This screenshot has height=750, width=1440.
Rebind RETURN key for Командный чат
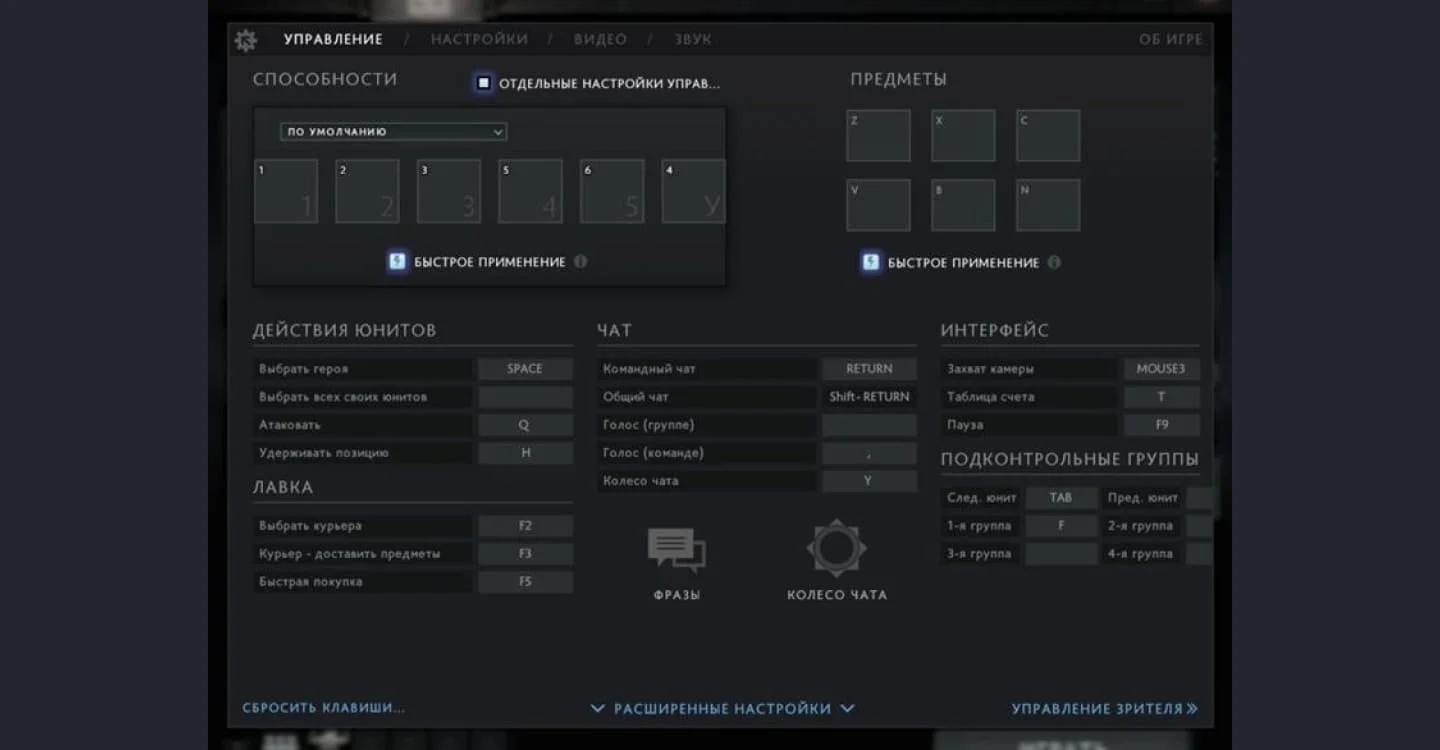tap(869, 369)
